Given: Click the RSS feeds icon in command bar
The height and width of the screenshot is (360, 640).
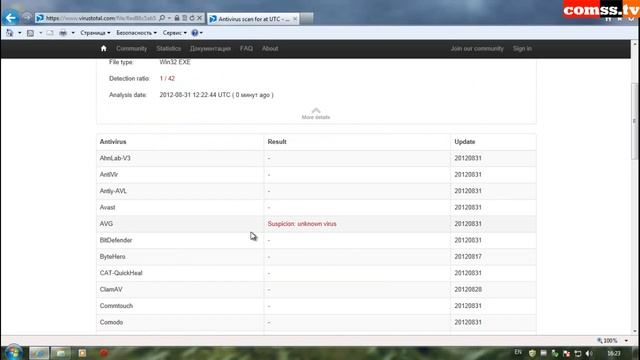Looking at the screenshot, I should tap(30, 33).
